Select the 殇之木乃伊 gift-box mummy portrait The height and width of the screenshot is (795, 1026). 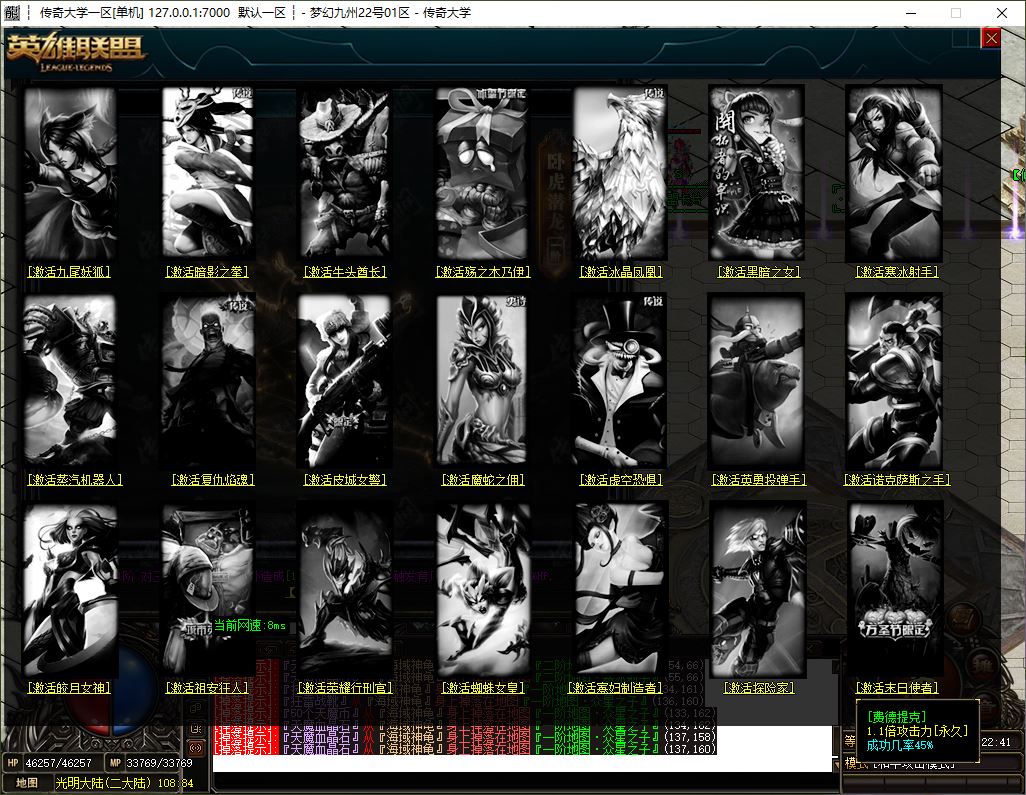coord(482,173)
